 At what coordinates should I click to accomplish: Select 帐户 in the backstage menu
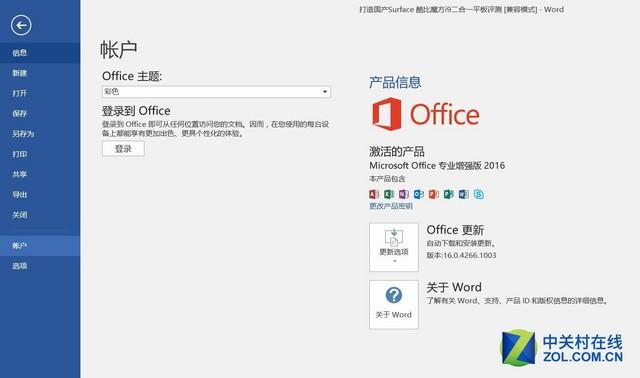coord(40,246)
